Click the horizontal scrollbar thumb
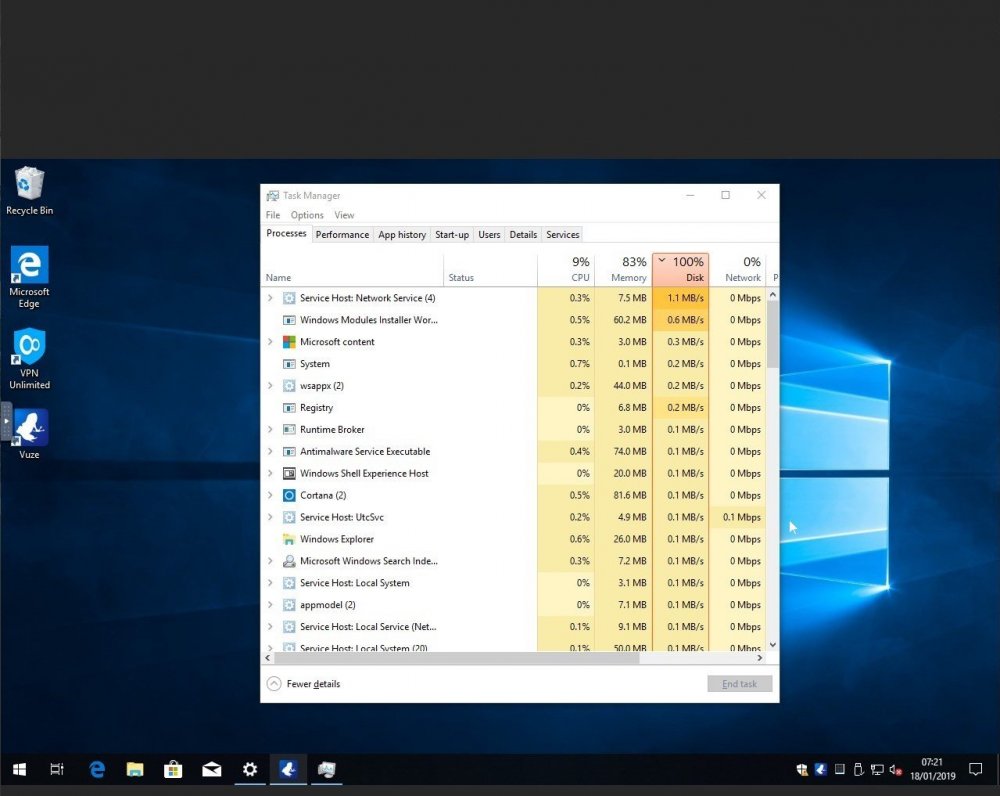Viewport: 1000px width, 796px height. [457, 658]
